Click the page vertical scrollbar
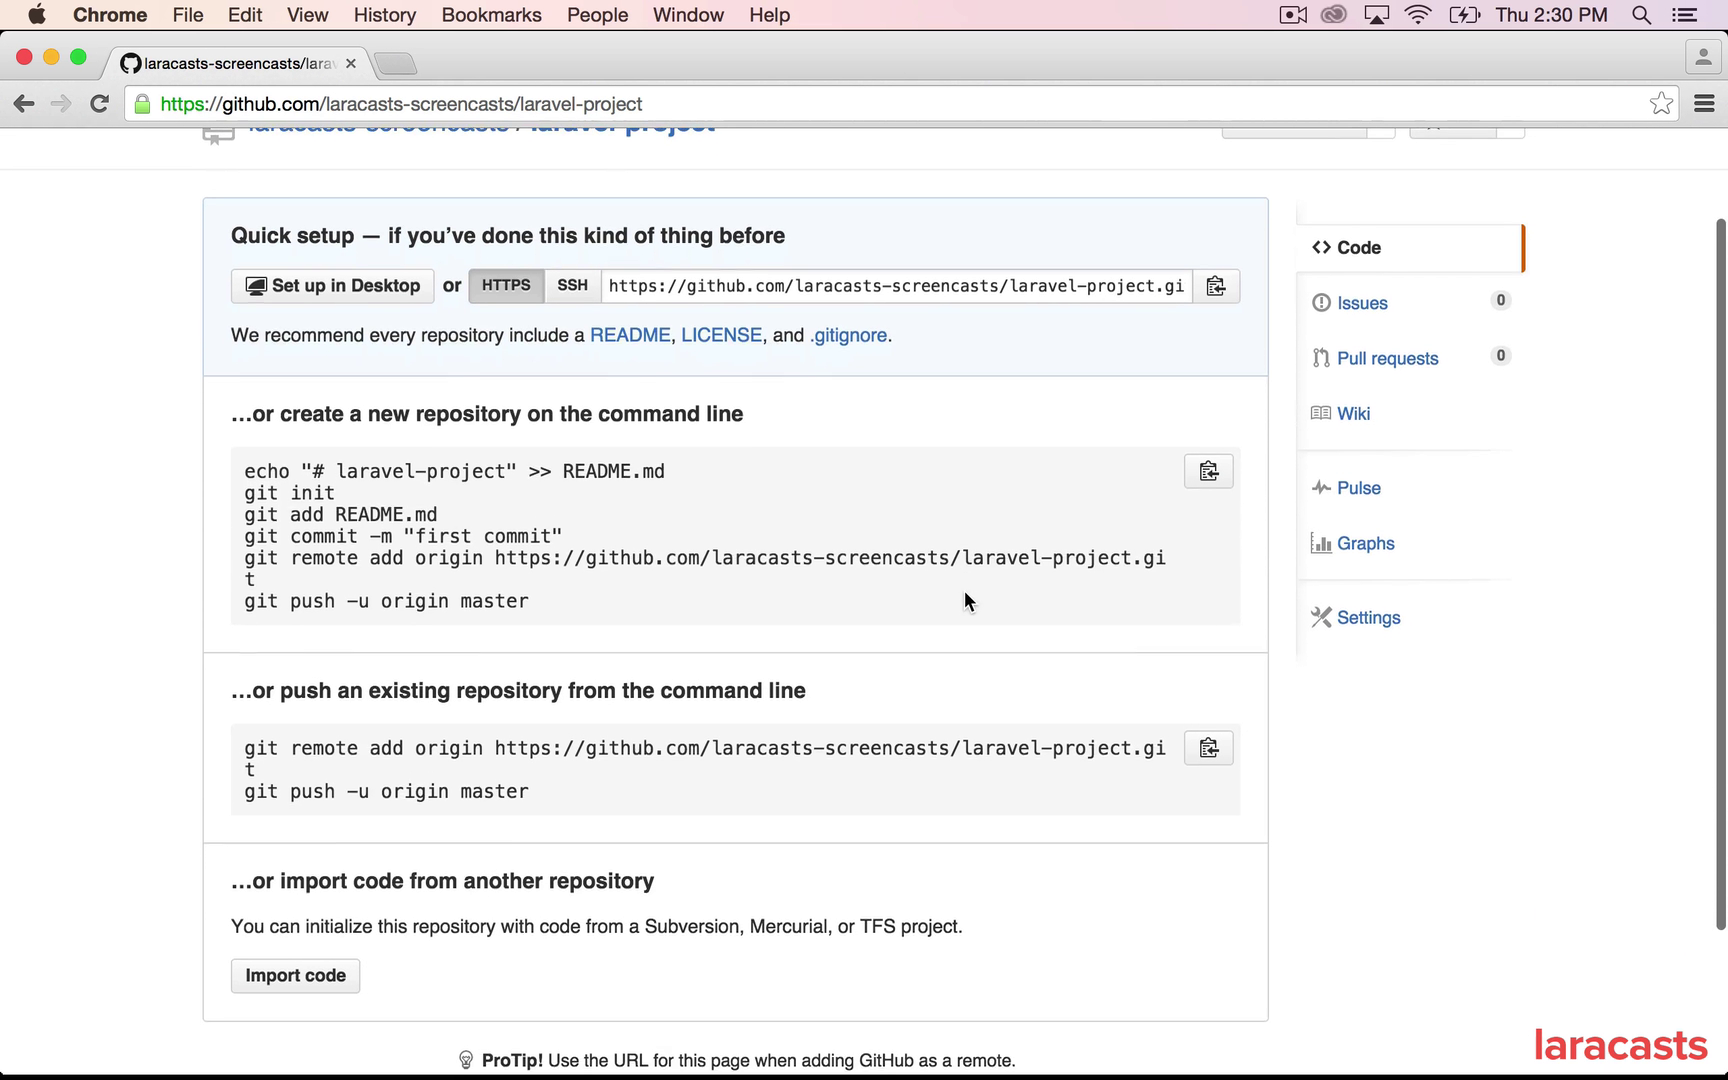 click(1721, 574)
